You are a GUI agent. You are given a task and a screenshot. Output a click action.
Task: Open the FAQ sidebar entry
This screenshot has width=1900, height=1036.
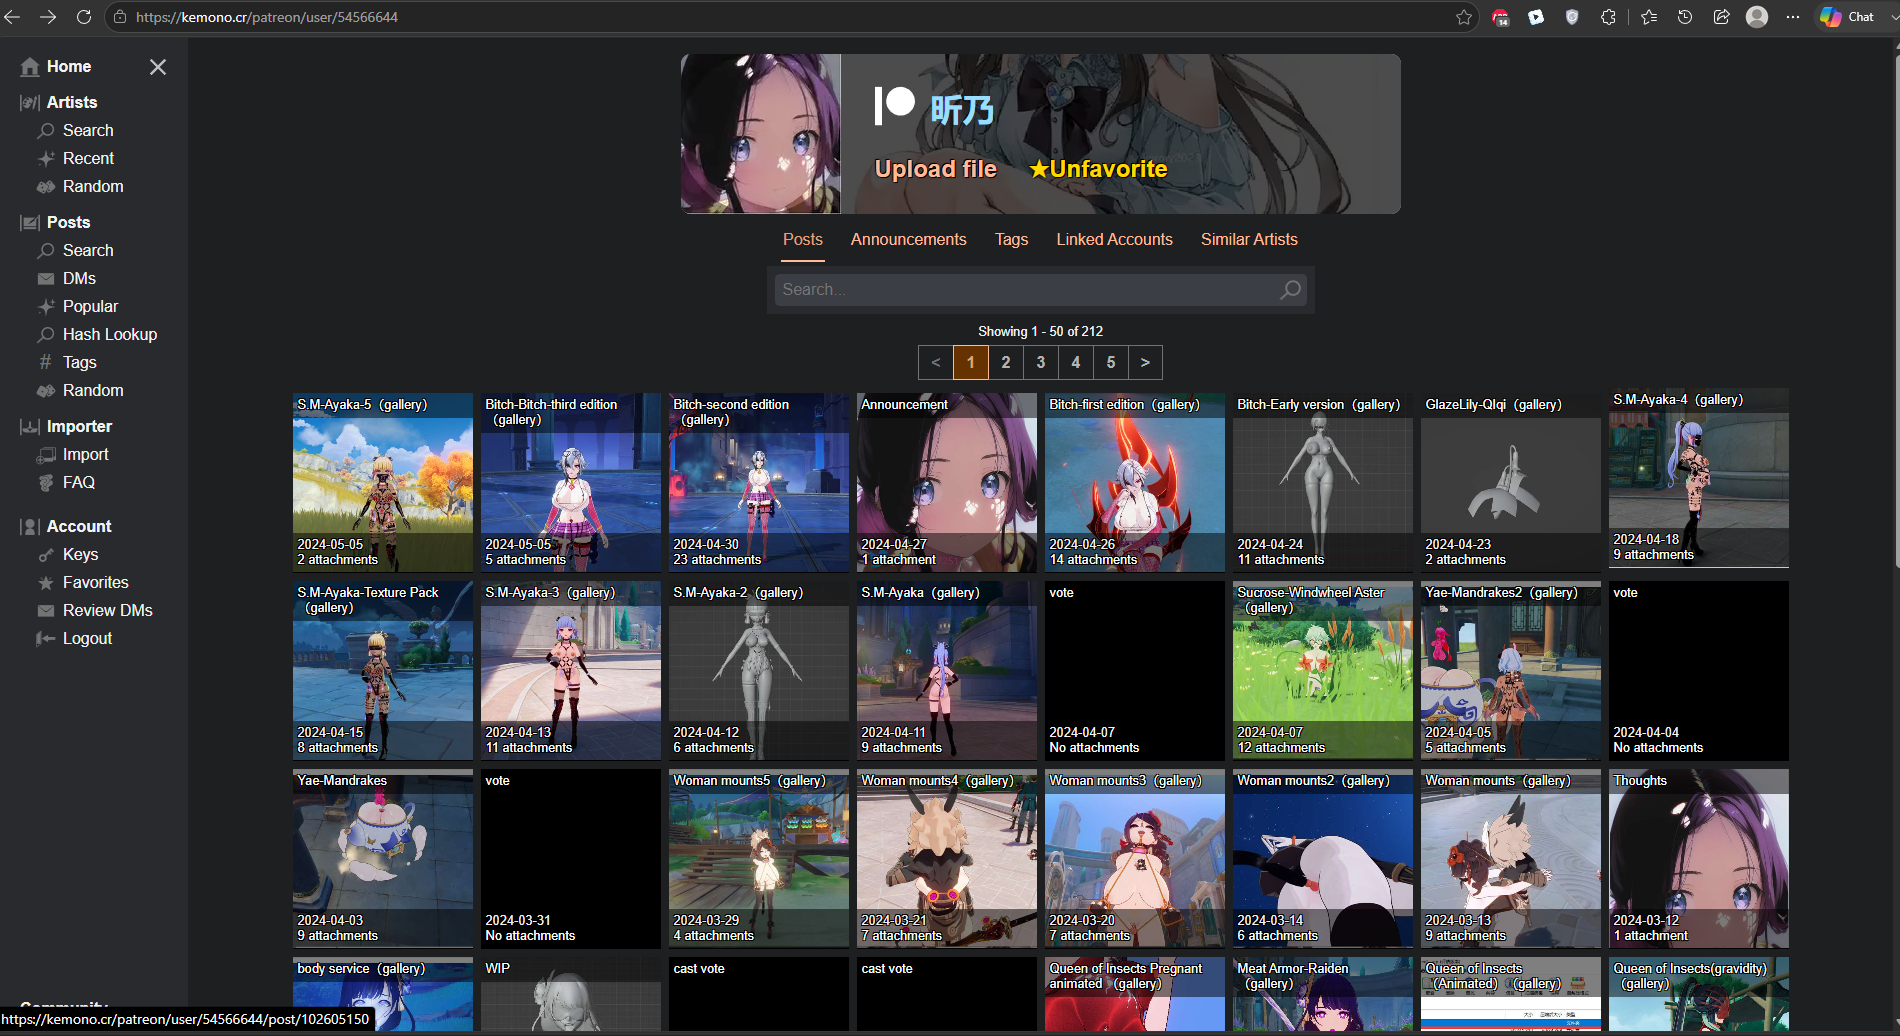pos(78,482)
